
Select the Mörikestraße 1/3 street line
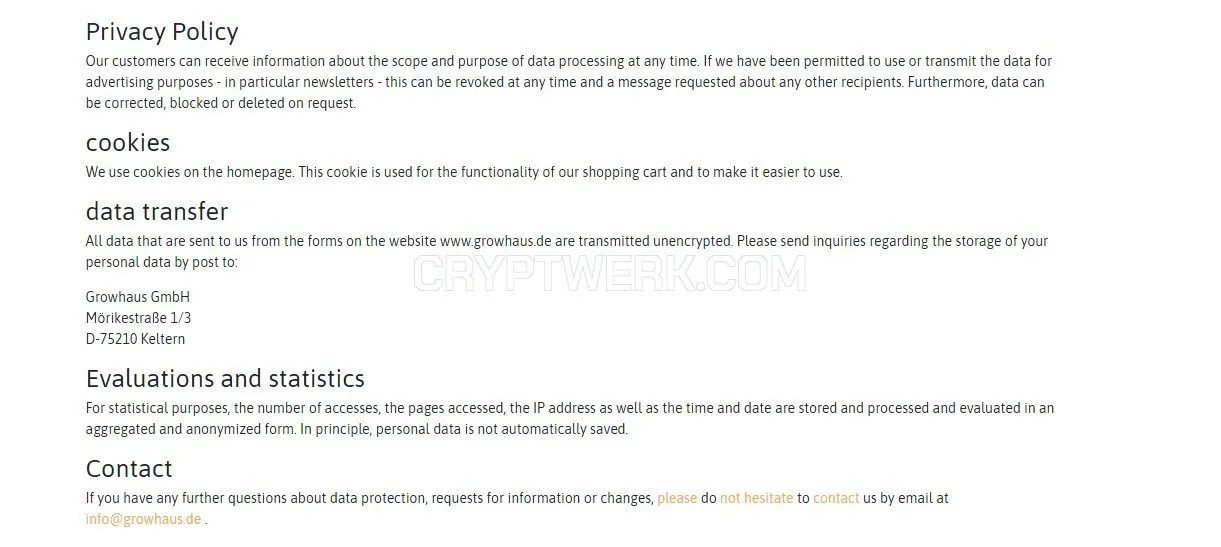tap(138, 318)
